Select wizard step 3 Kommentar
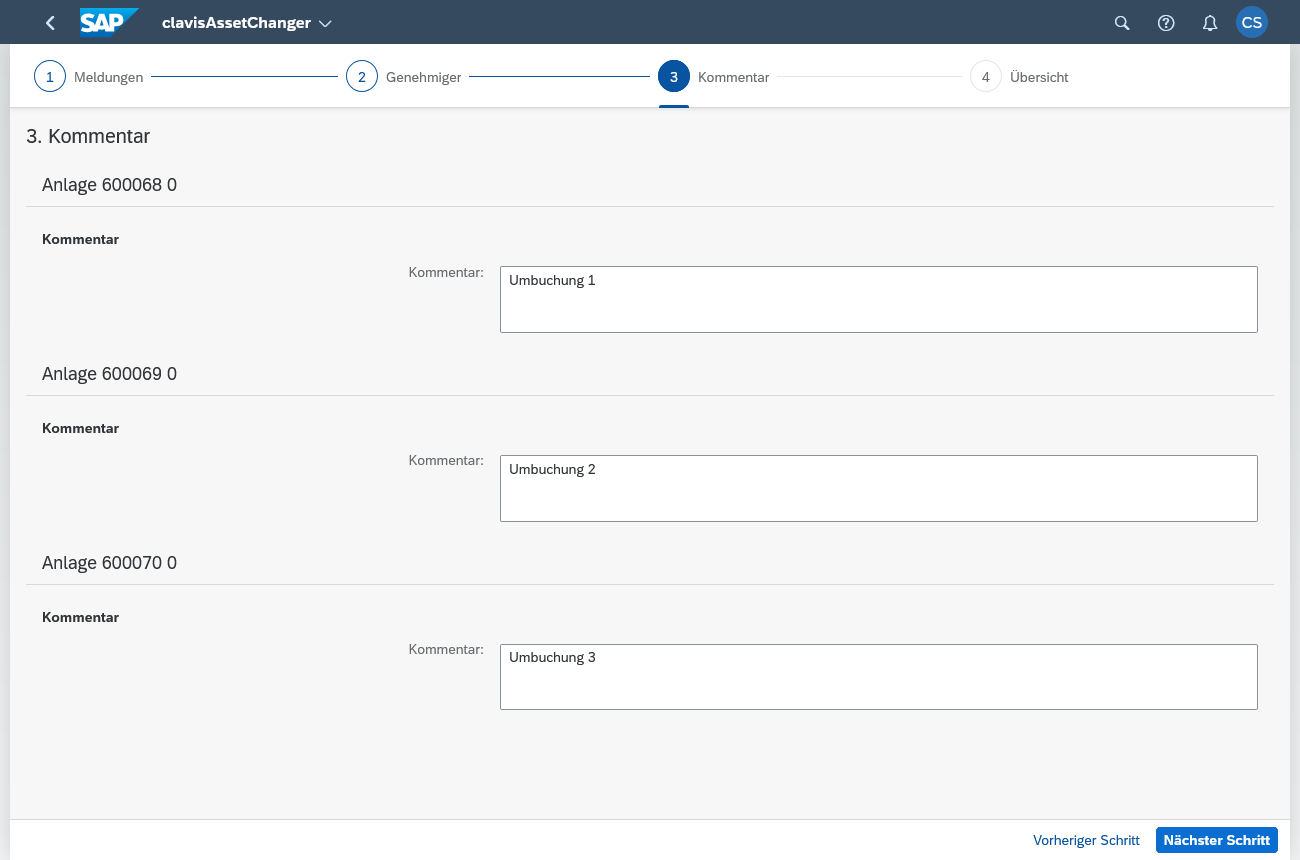The width and height of the screenshot is (1300, 860). tap(674, 77)
